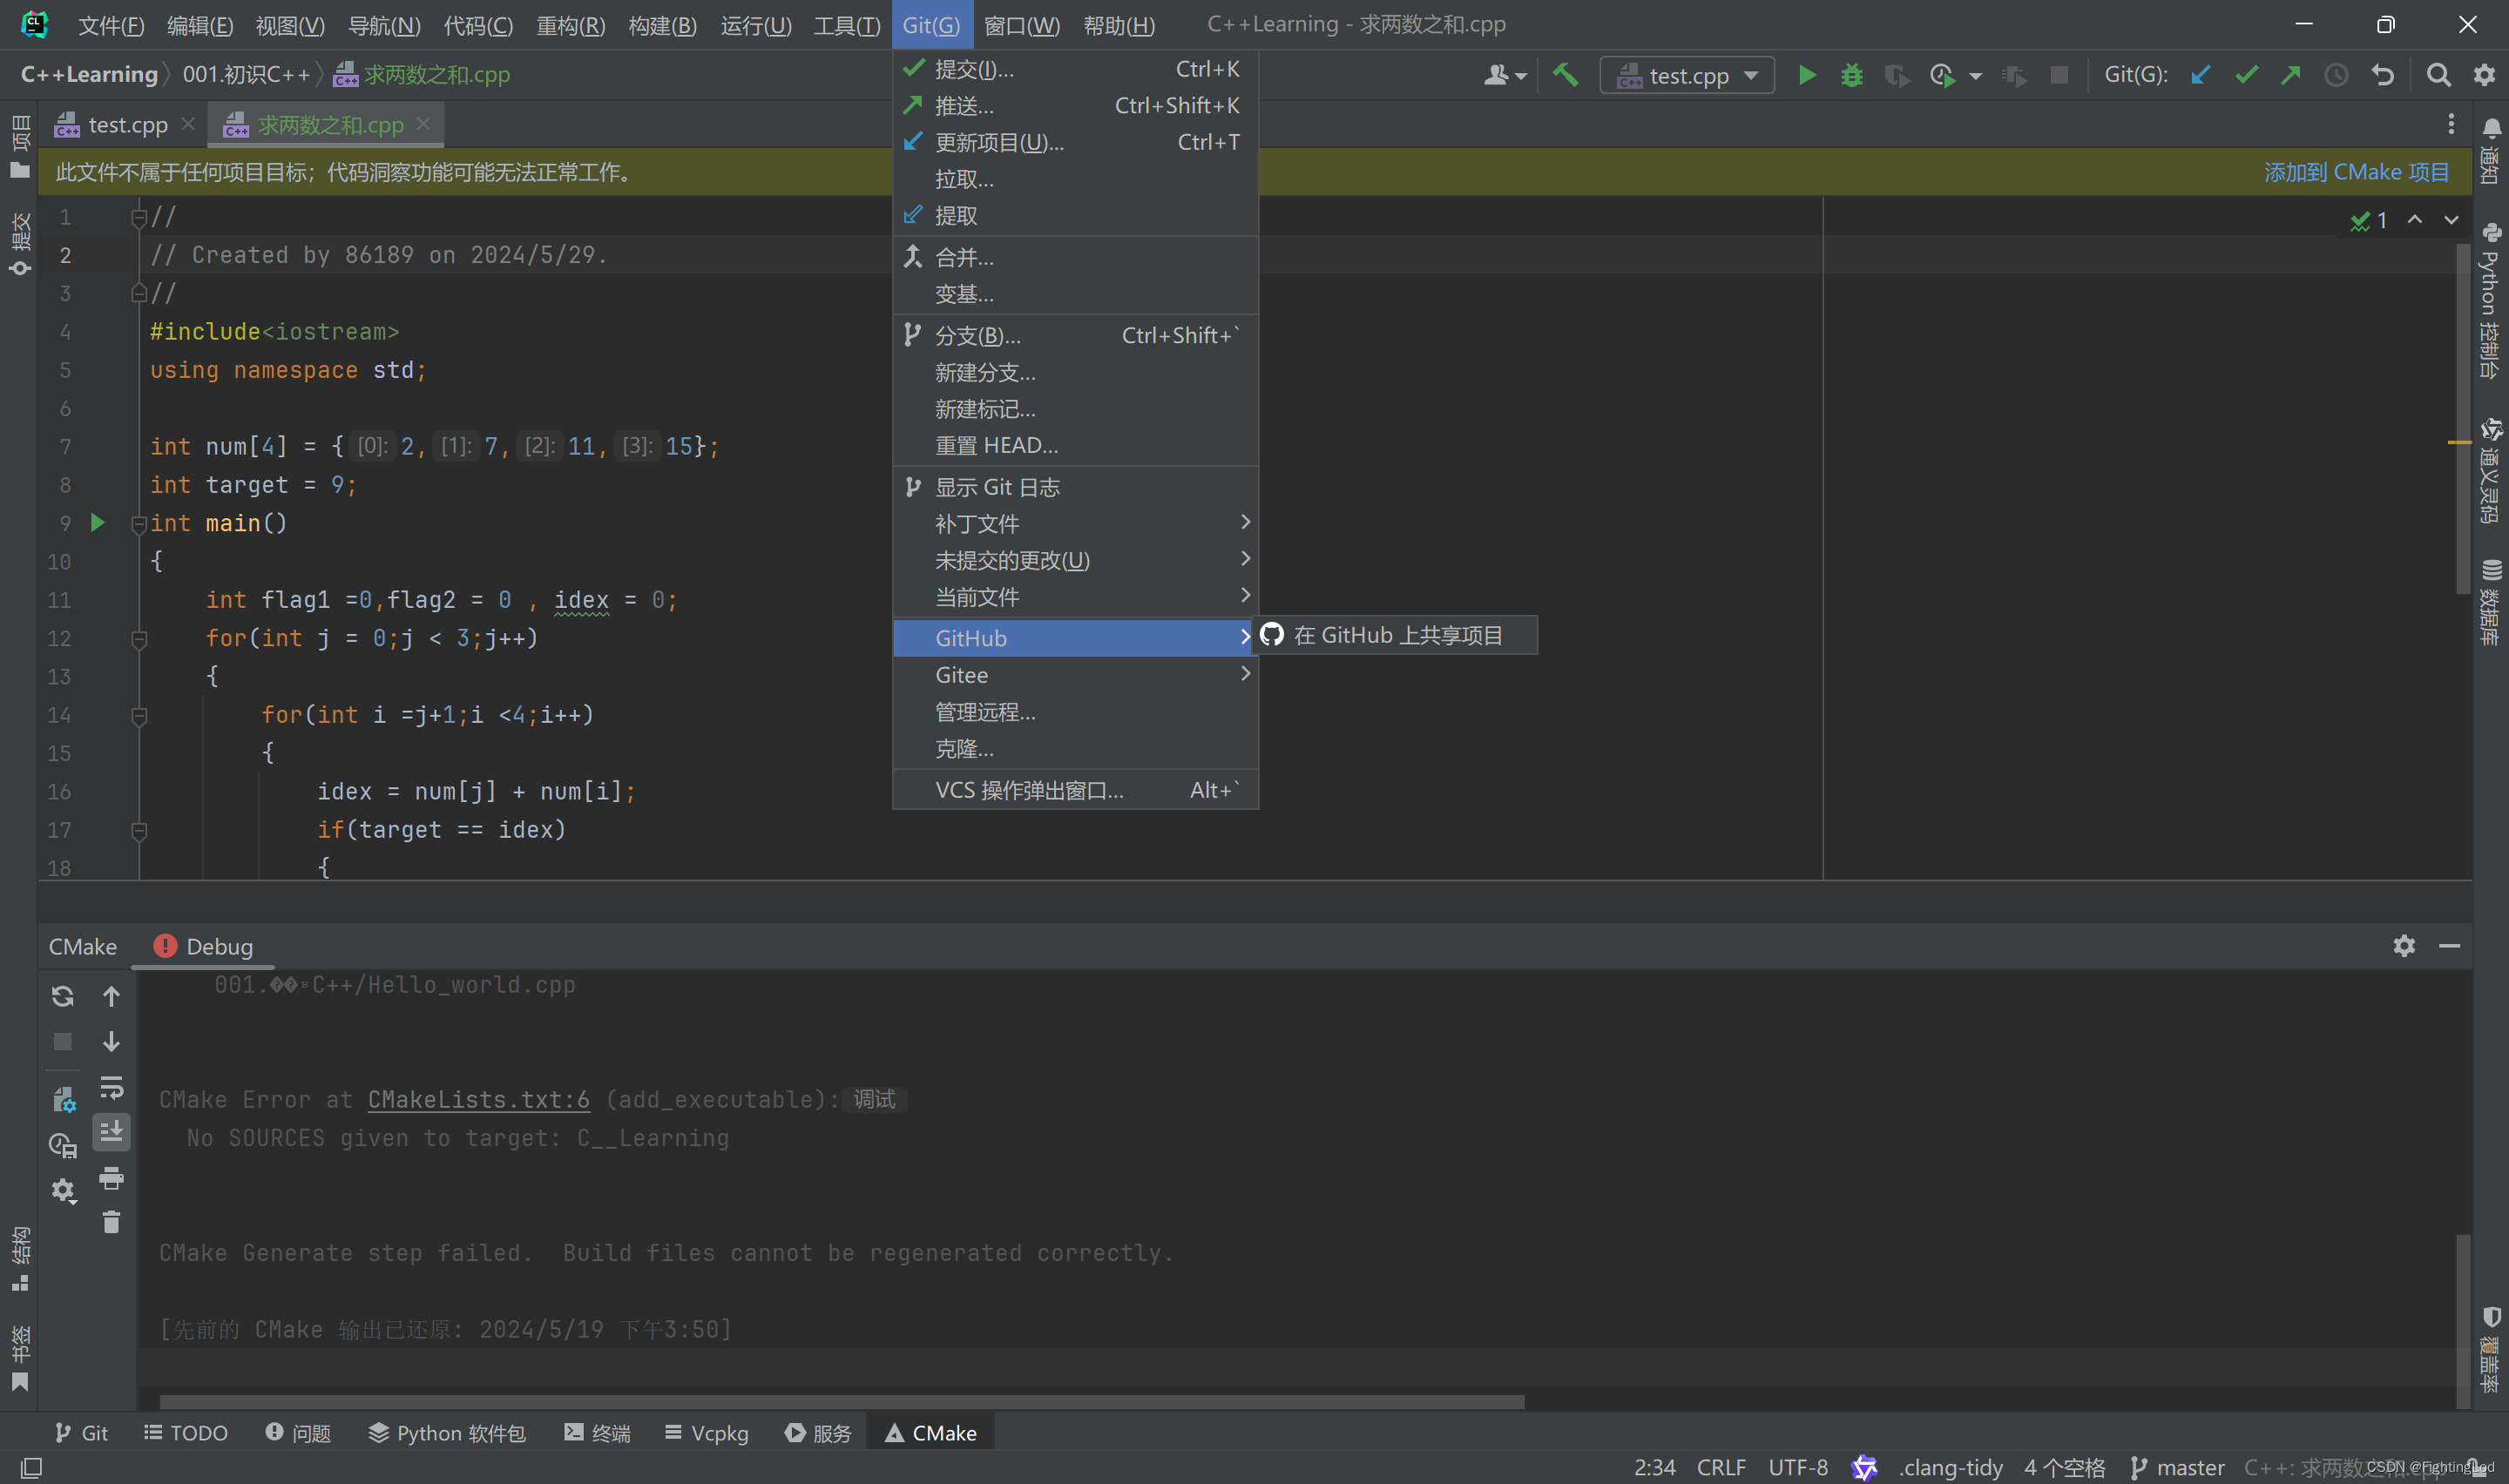Click the Git update project blue arrow

coord(2199,75)
